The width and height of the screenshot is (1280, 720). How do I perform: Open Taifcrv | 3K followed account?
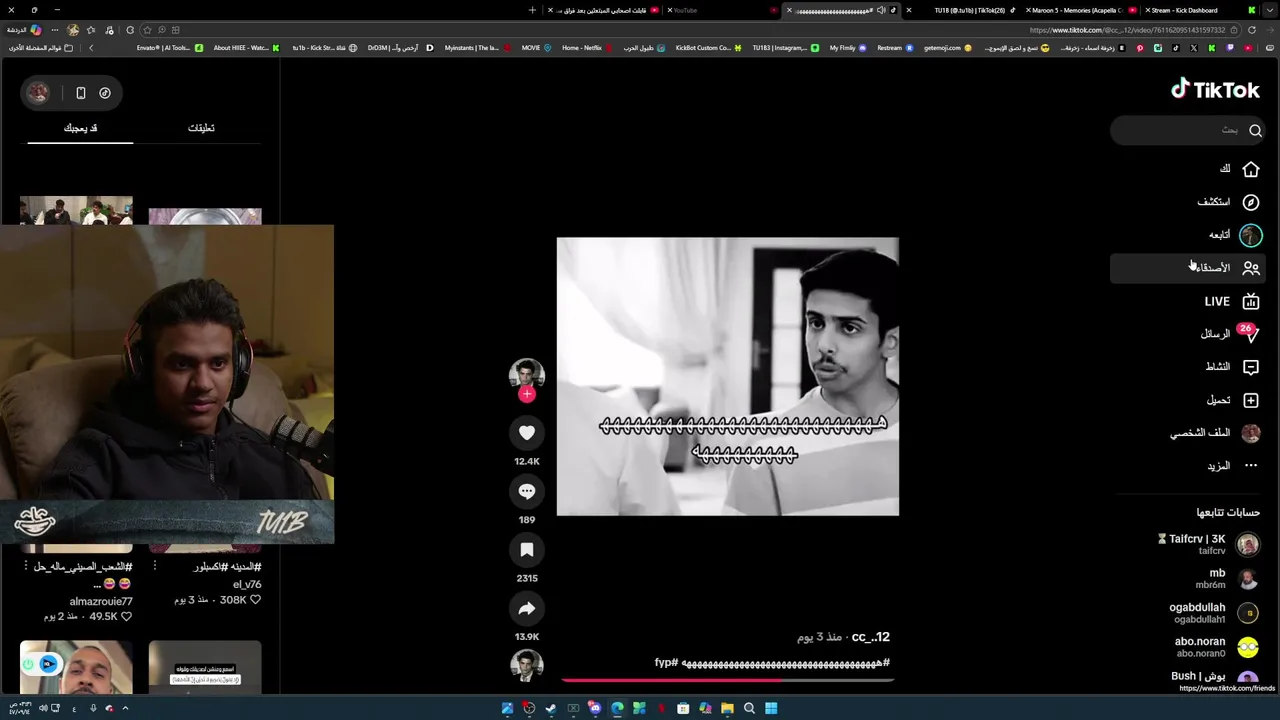click(x=1209, y=544)
